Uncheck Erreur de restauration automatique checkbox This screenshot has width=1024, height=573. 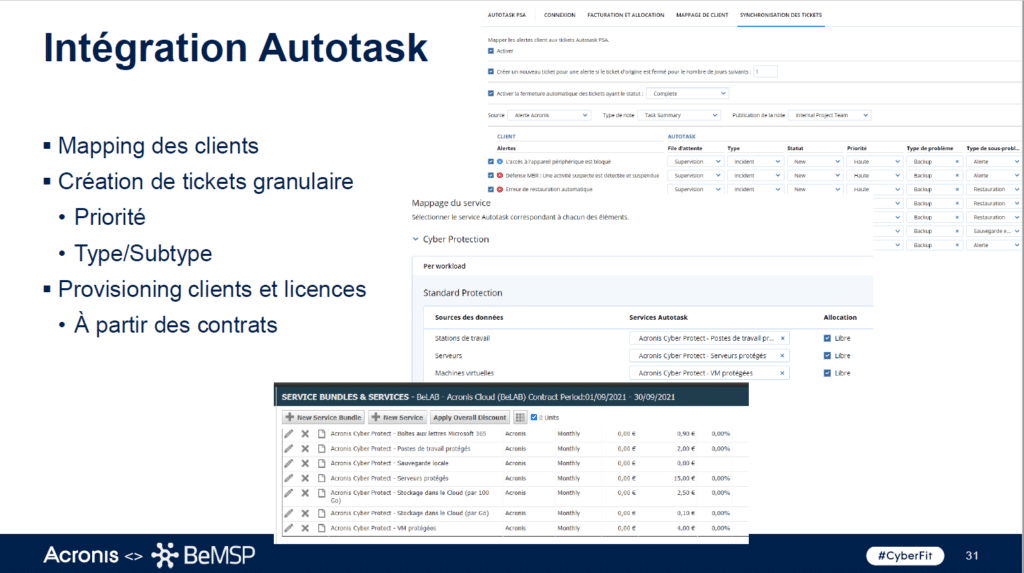pyautogui.click(x=491, y=189)
